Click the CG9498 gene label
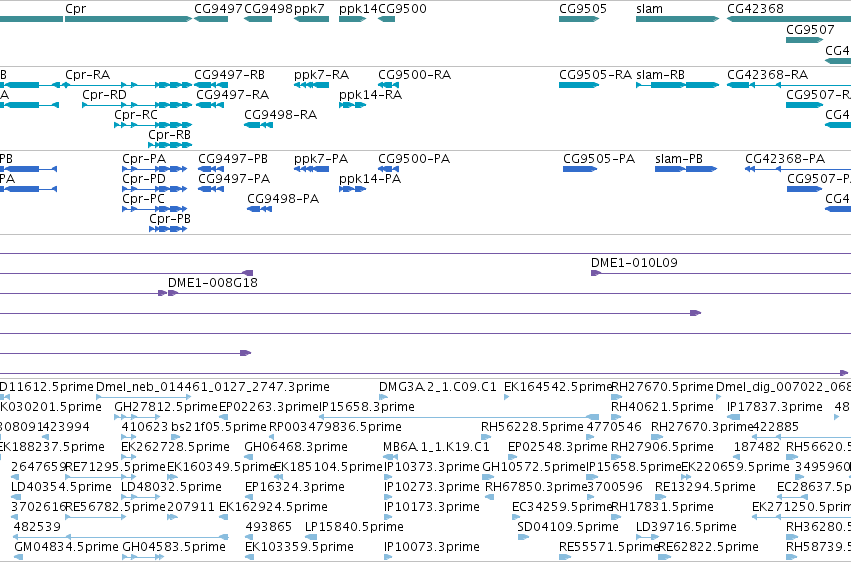This screenshot has height=562, width=851. [x=268, y=9]
